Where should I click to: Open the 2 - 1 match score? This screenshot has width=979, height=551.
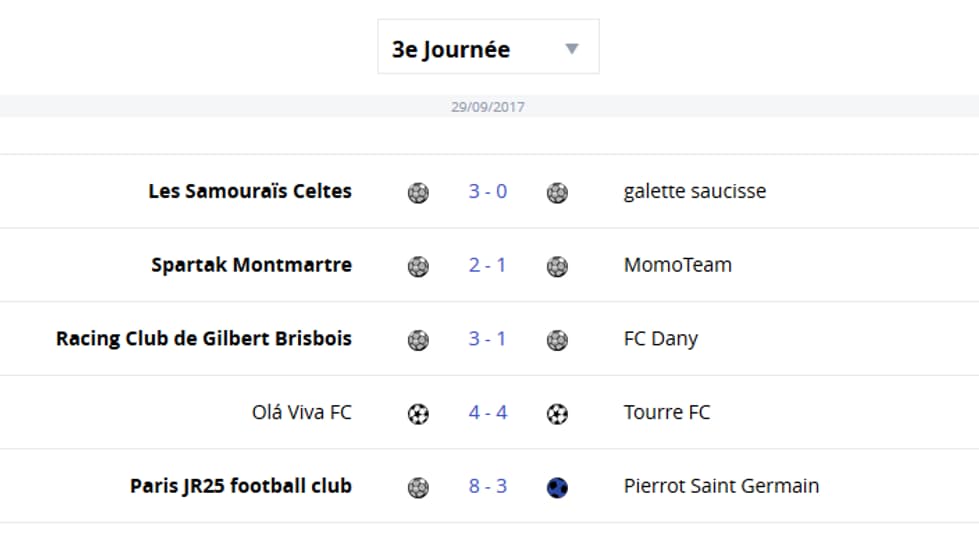pyautogui.click(x=488, y=265)
